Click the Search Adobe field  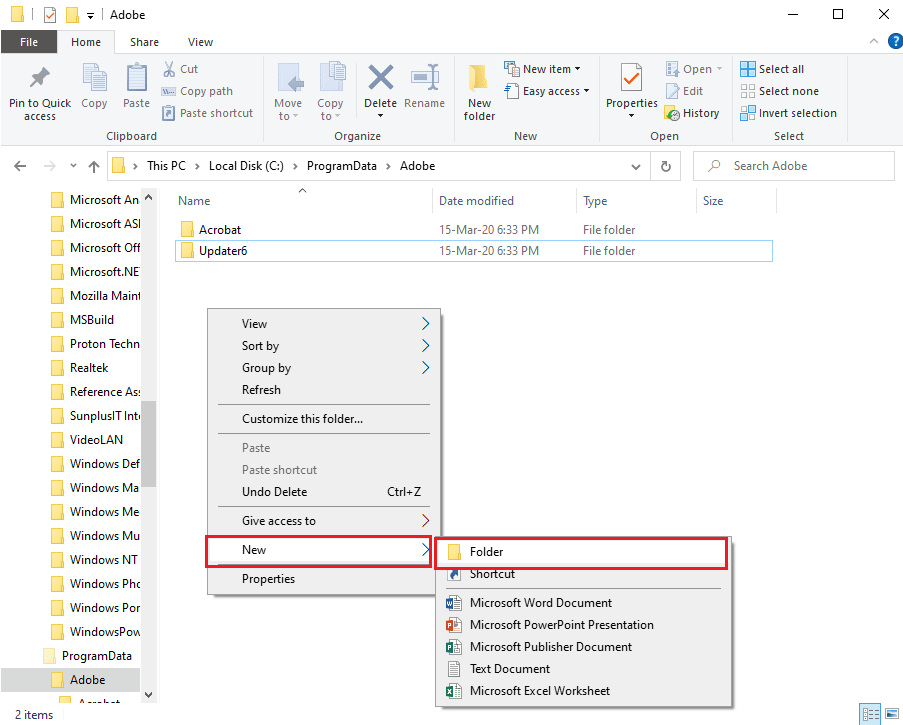click(x=794, y=166)
